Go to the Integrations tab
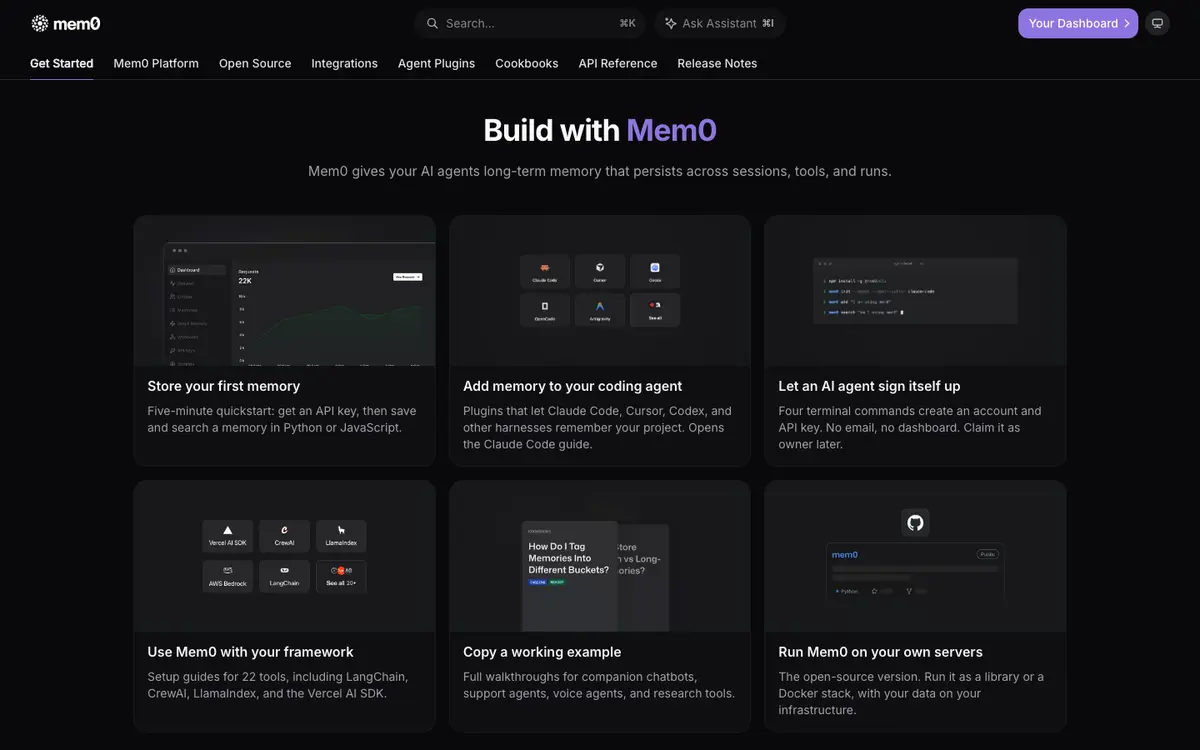The width and height of the screenshot is (1200, 750). point(344,63)
